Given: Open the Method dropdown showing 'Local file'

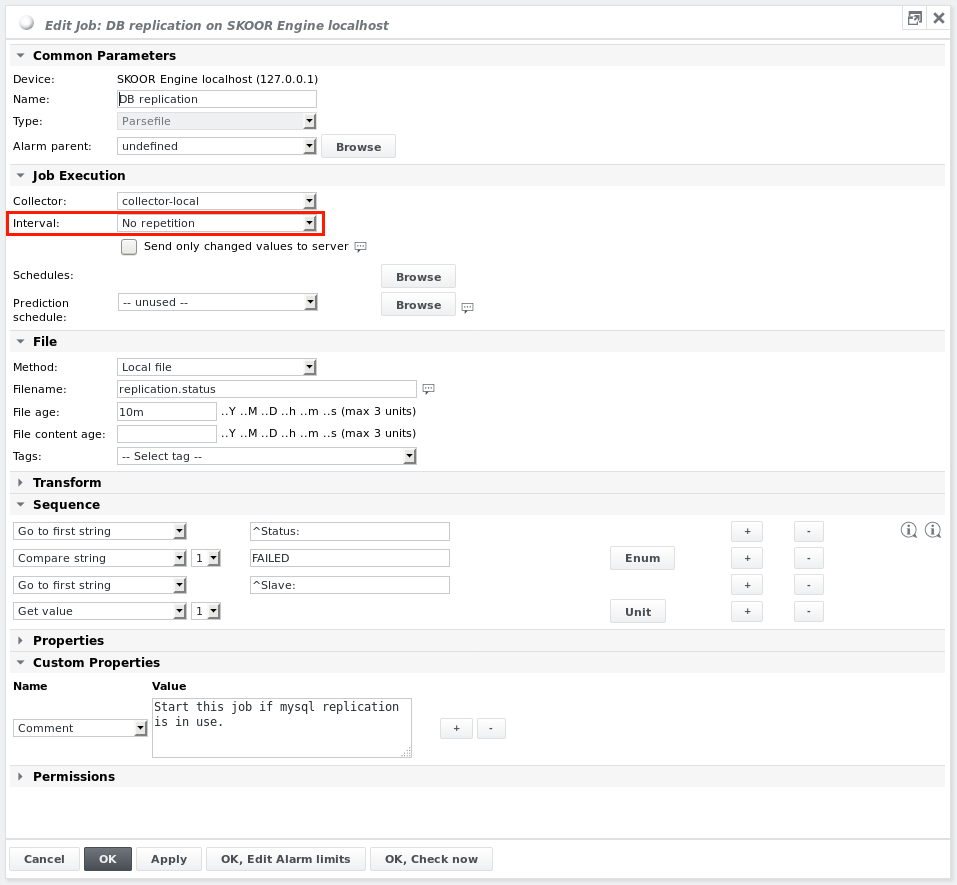Looking at the screenshot, I should (x=309, y=367).
